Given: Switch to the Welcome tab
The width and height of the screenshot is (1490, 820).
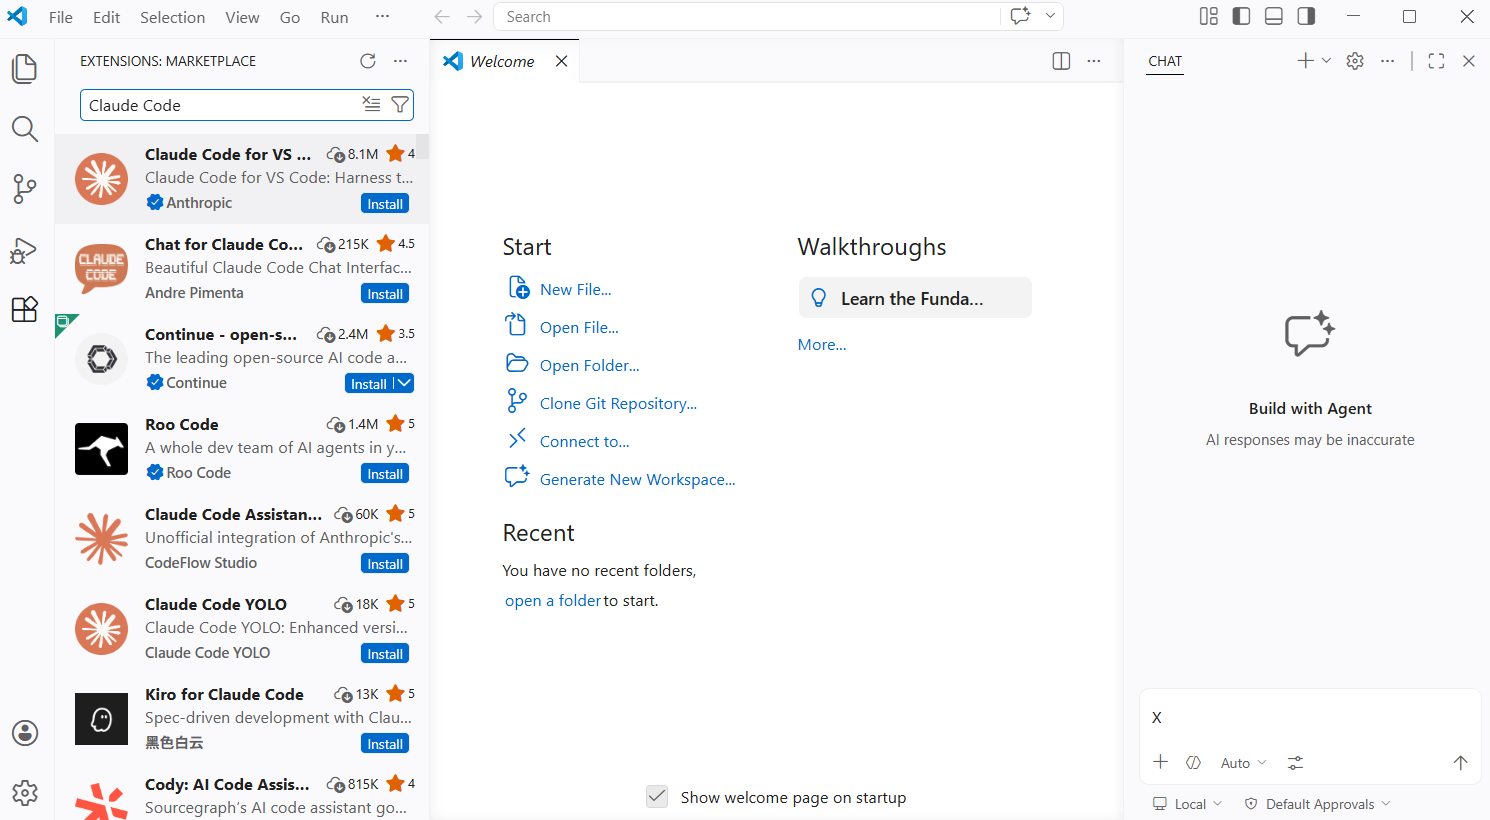Looking at the screenshot, I should click(500, 60).
